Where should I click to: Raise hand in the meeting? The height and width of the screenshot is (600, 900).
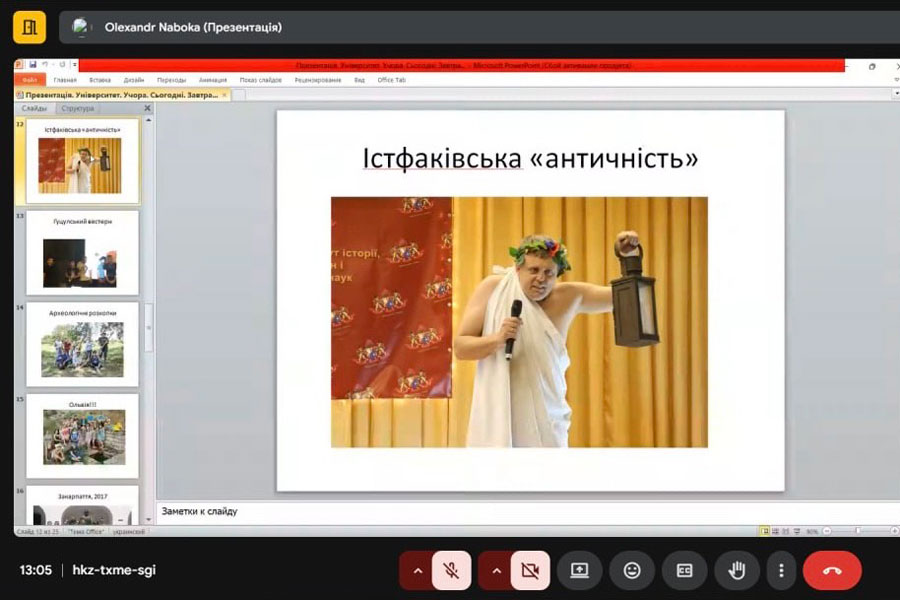coord(737,570)
